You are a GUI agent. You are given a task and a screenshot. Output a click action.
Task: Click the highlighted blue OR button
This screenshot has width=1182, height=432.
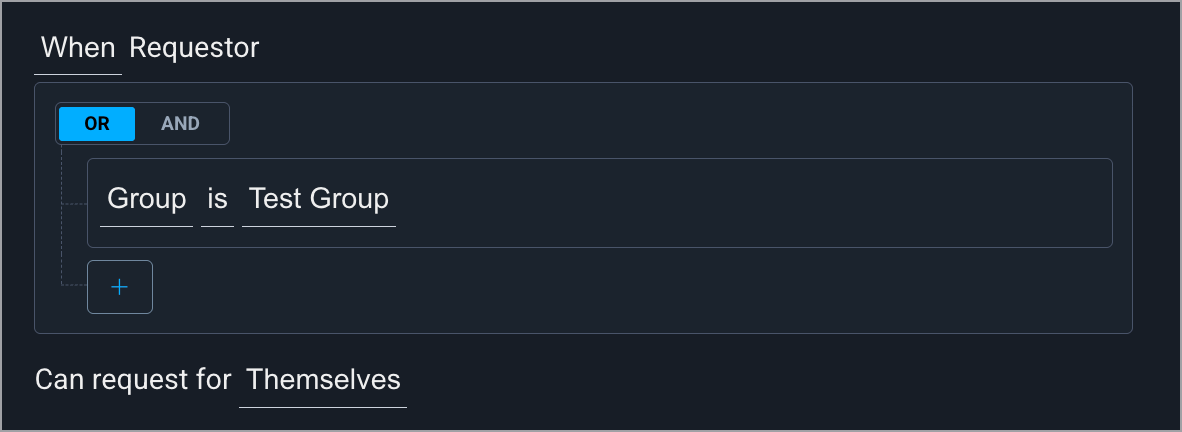97,124
